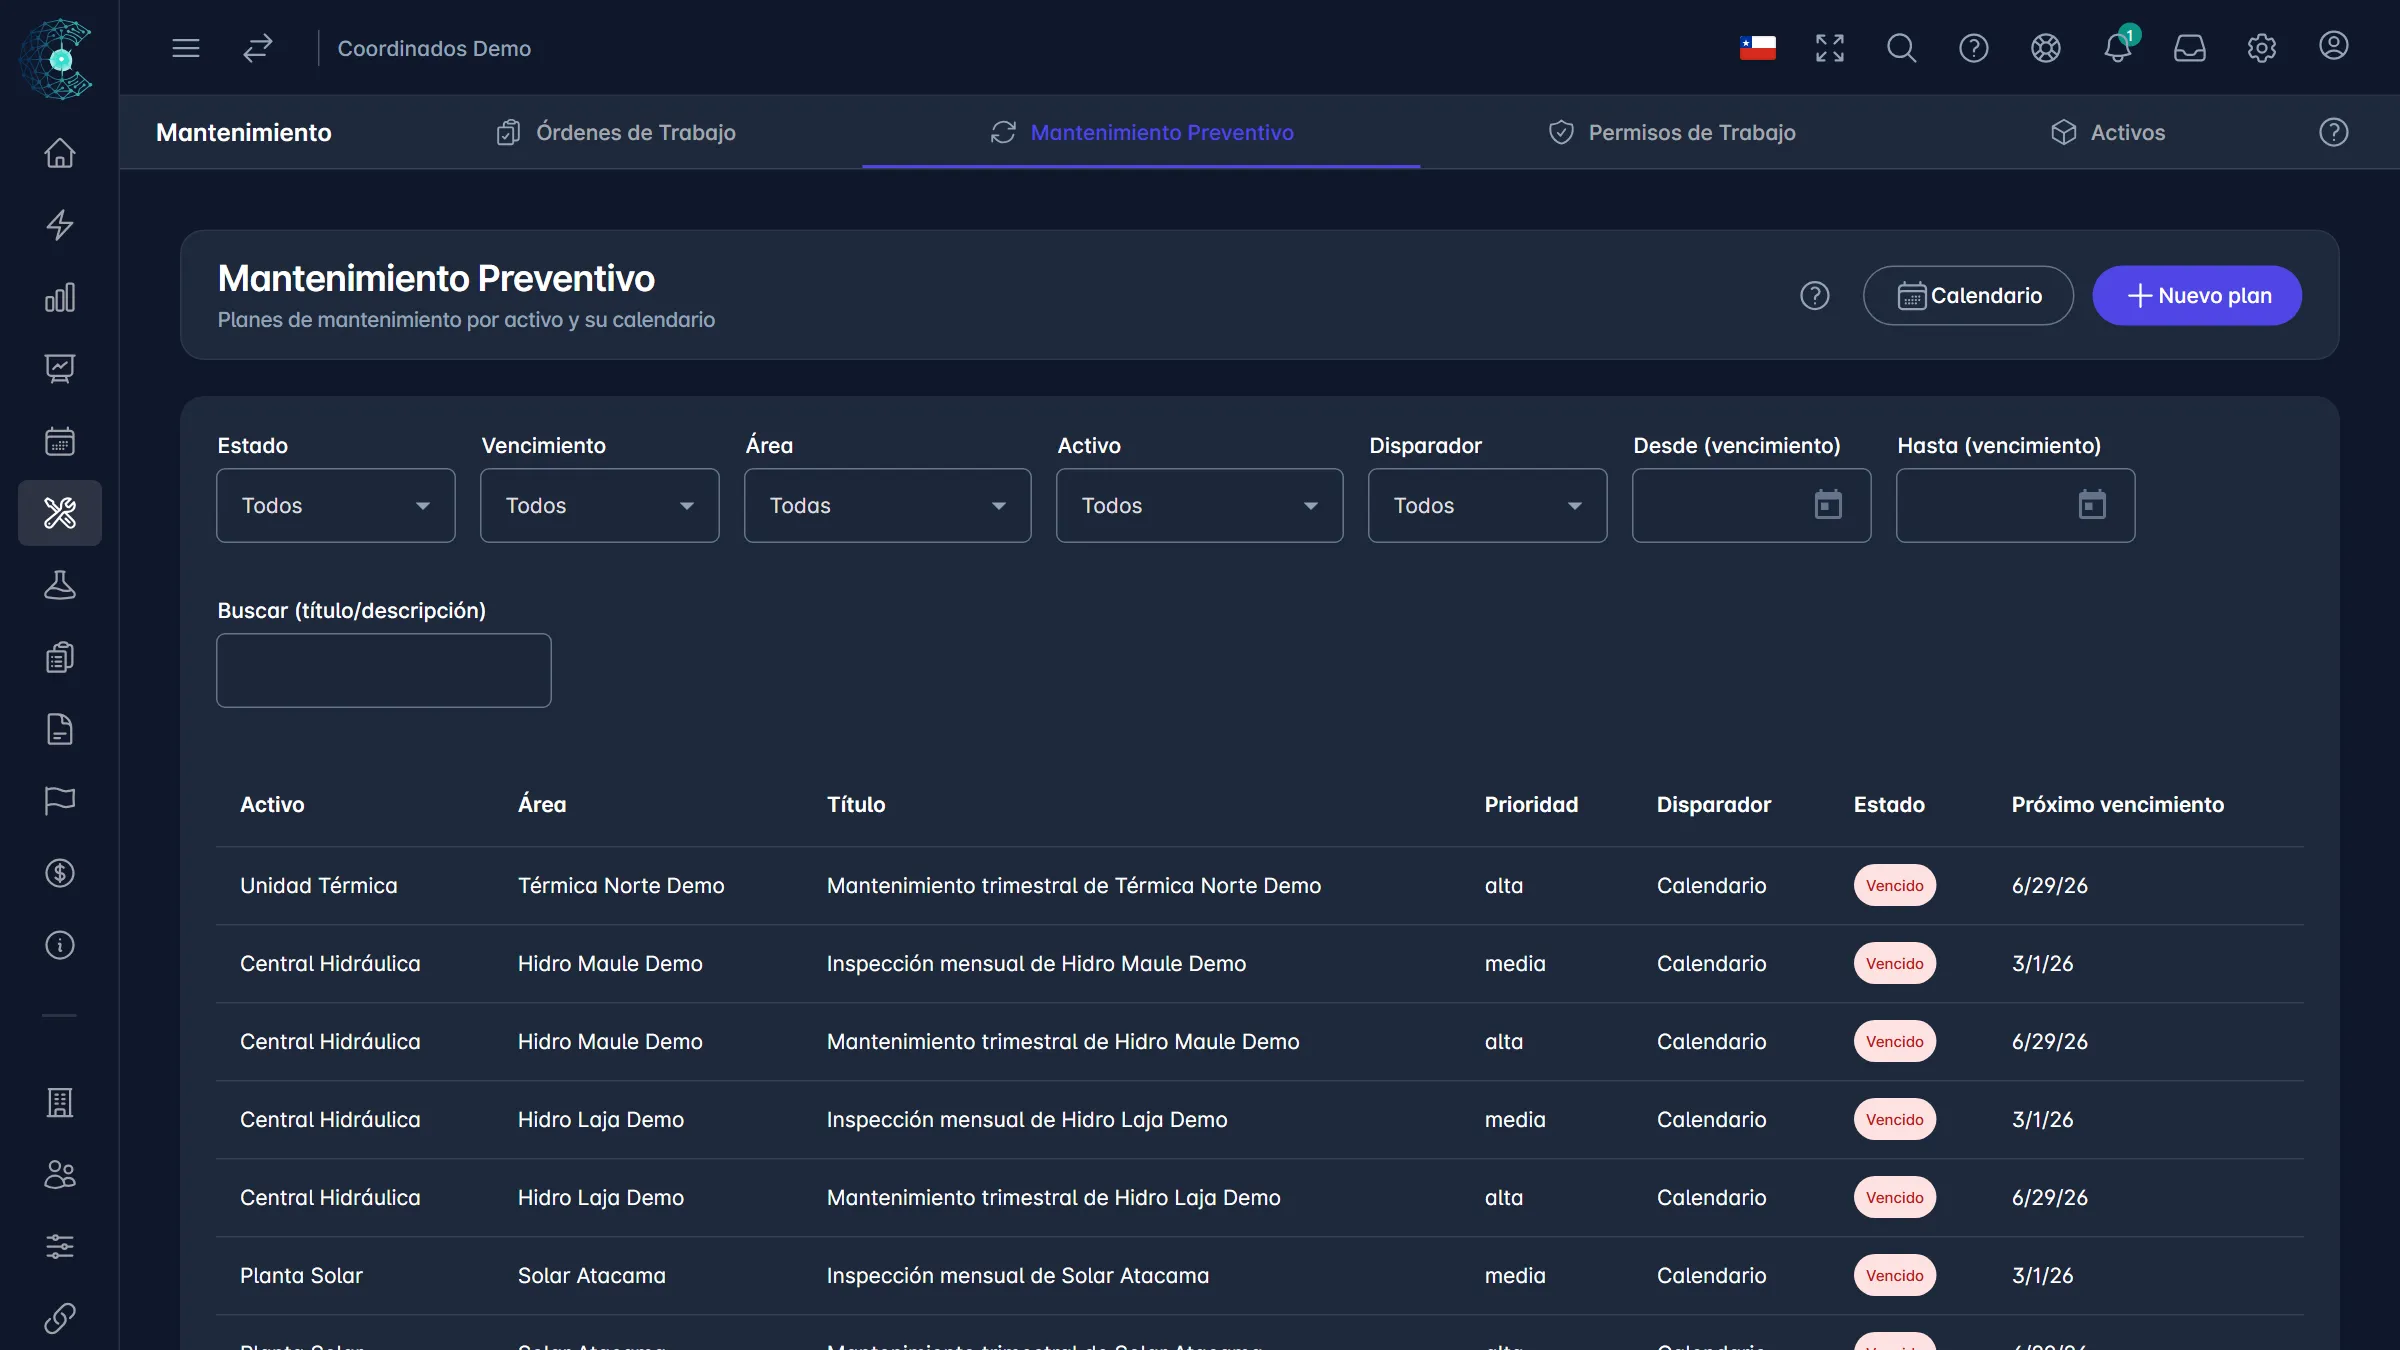This screenshot has width=2400, height=1350.
Task: Open Inspección mensual de Hidro Laja Demo row
Action: (x=1260, y=1120)
